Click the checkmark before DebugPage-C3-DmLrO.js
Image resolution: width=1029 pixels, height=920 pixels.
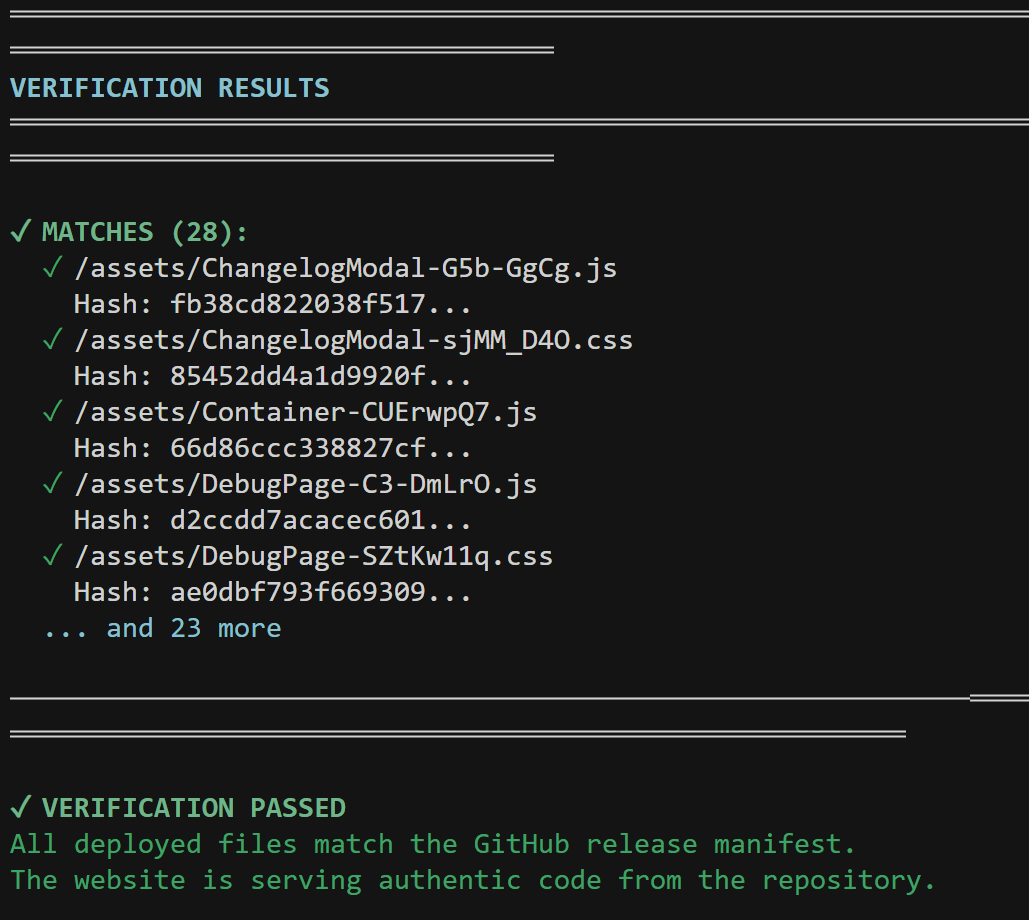tap(52, 484)
